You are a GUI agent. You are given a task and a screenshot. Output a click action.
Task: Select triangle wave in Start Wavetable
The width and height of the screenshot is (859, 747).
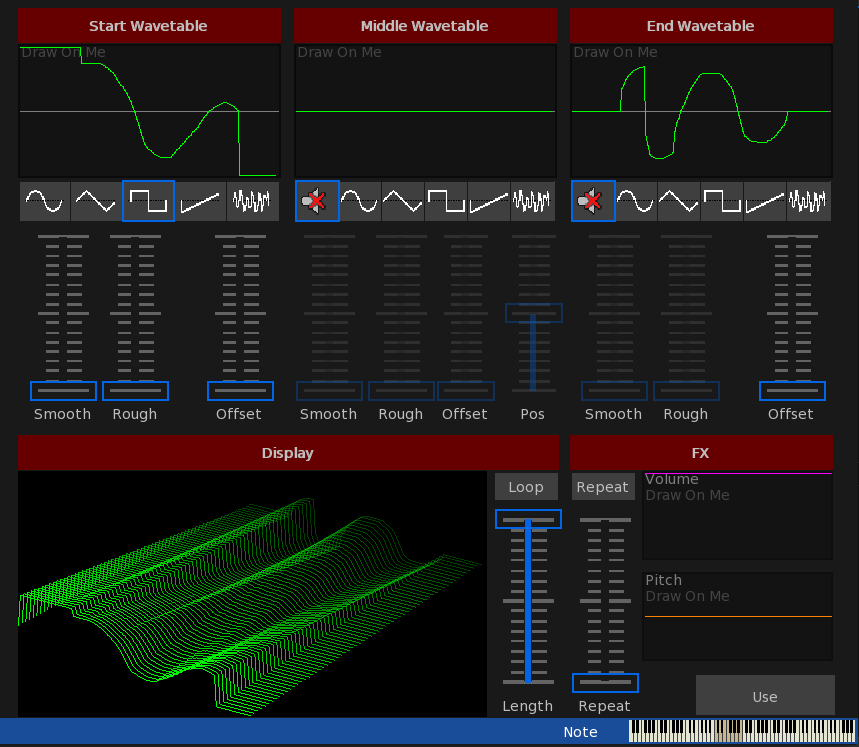(97, 201)
